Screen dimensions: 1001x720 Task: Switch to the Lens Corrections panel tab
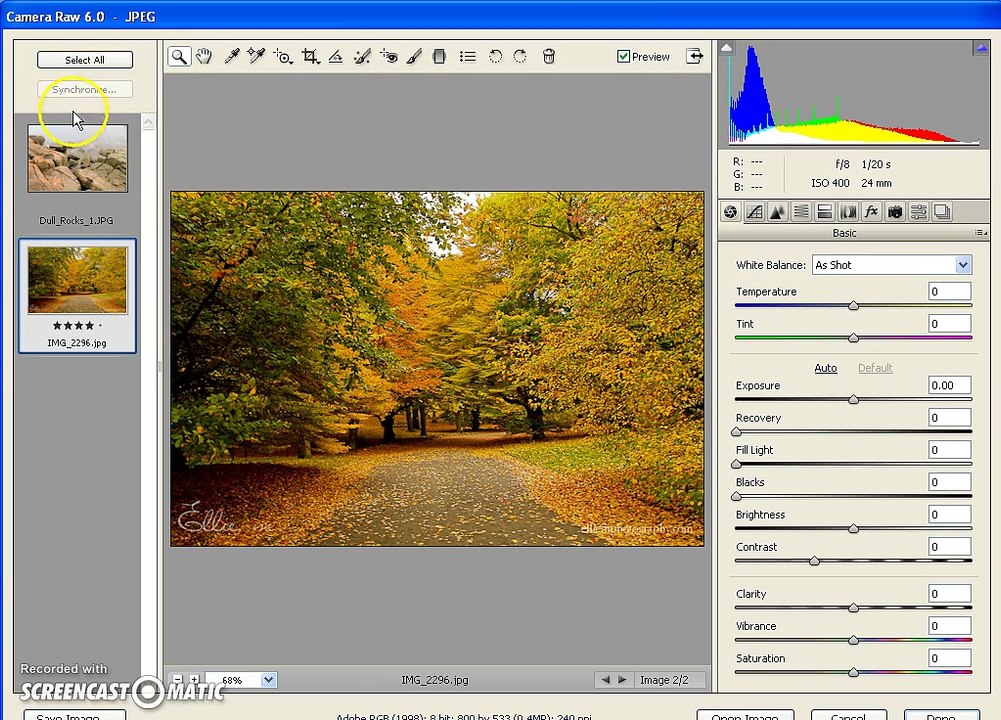click(x=848, y=212)
